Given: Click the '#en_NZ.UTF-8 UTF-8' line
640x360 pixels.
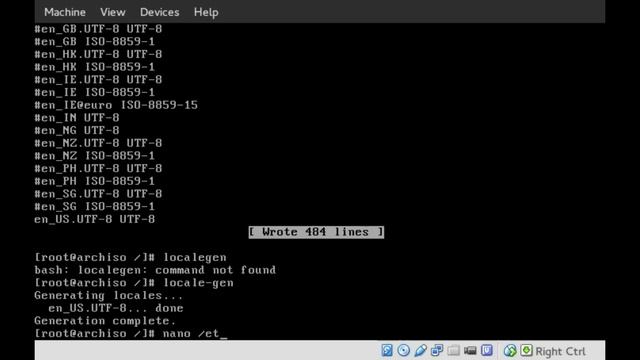Looking at the screenshot, I should click(x=98, y=143).
